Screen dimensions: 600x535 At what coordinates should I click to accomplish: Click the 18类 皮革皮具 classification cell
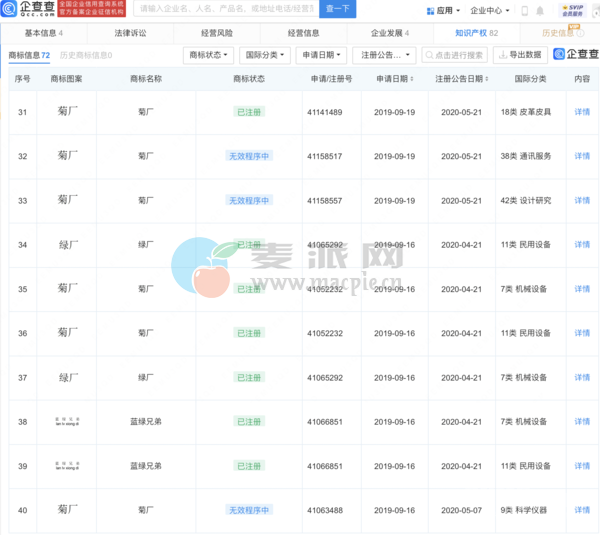[x=526, y=112]
